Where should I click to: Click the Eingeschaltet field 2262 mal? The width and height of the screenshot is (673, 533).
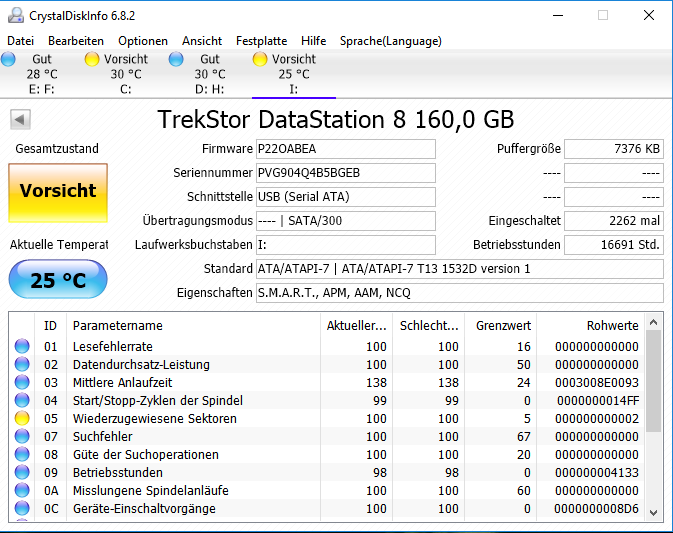(614, 221)
